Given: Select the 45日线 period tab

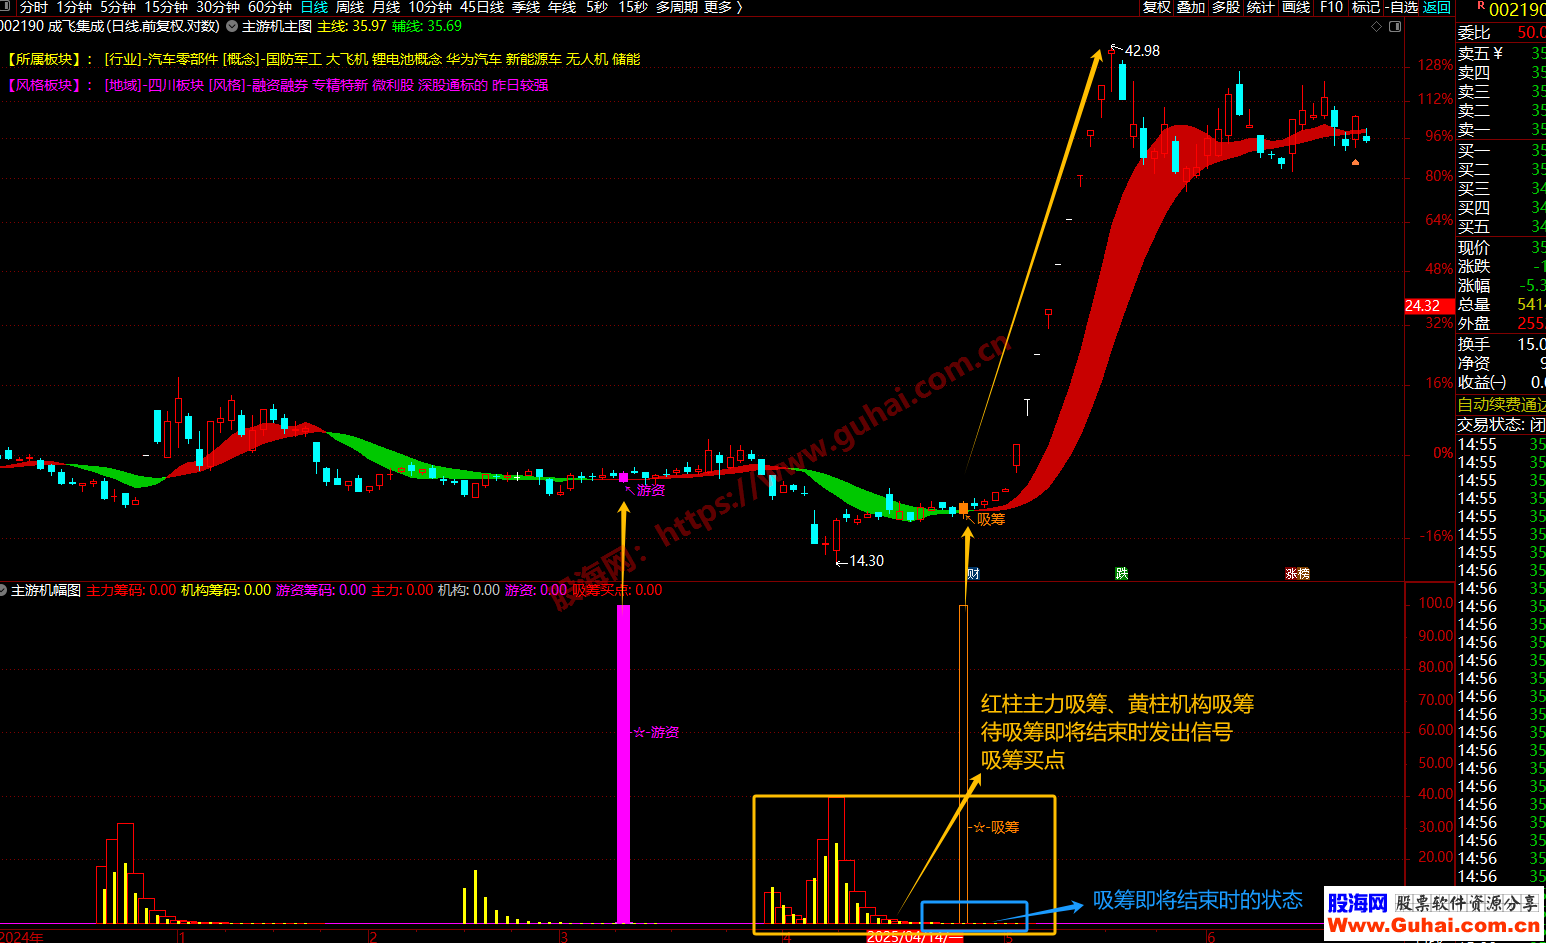Looking at the screenshot, I should [482, 7].
